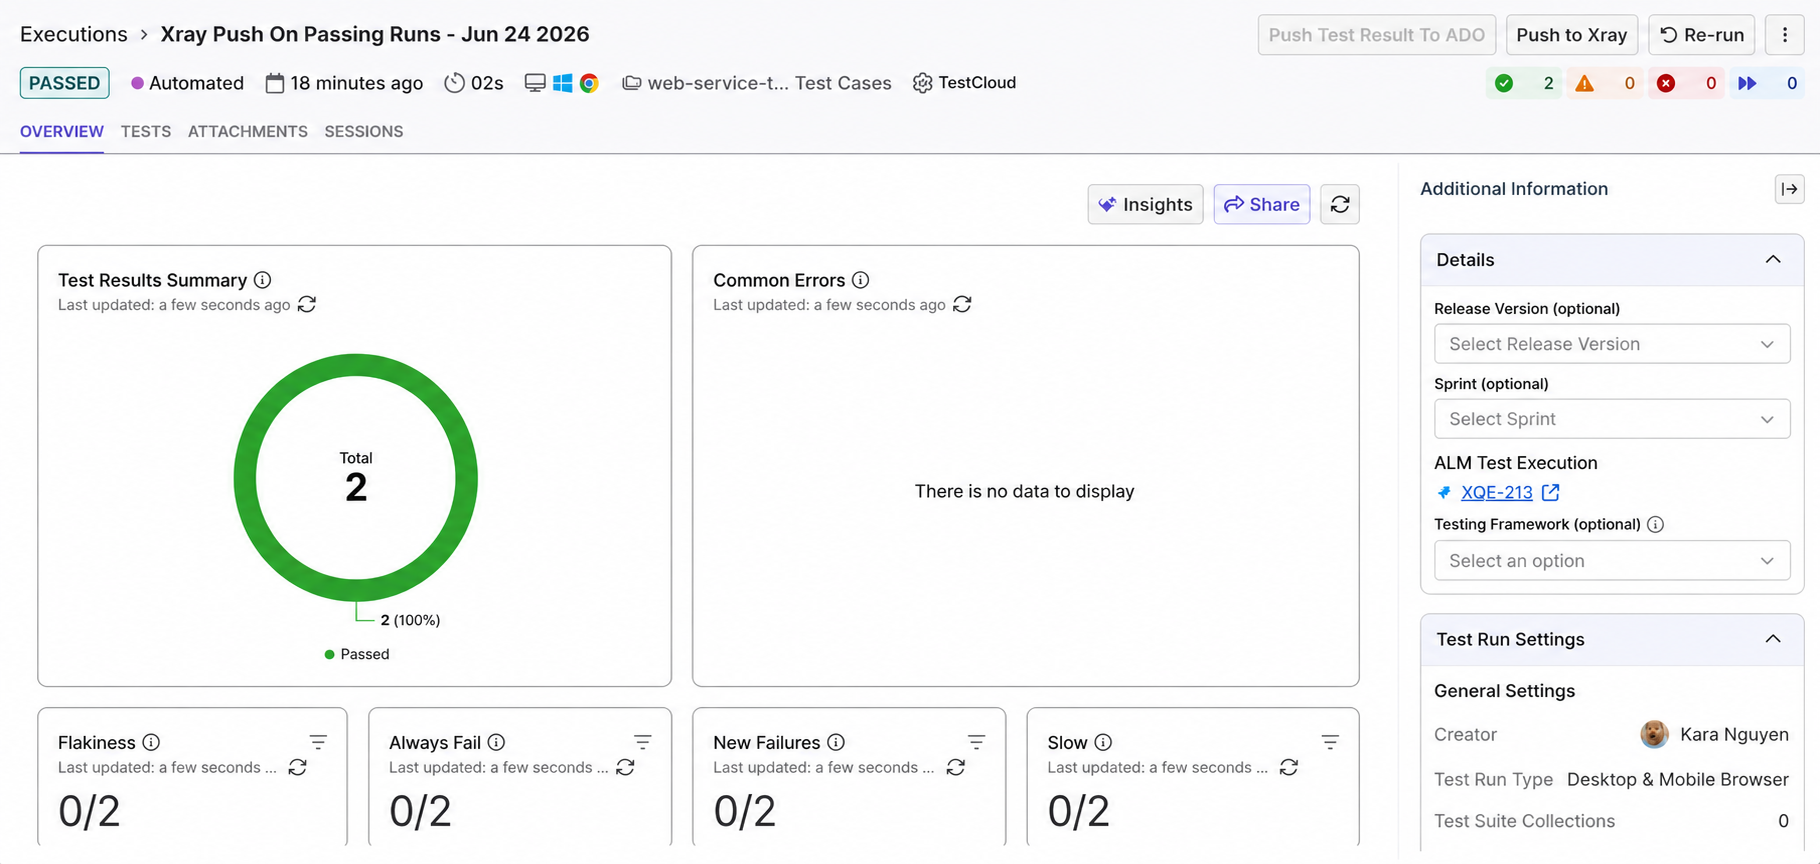Click the Share button
This screenshot has width=1820, height=864.
(x=1262, y=205)
